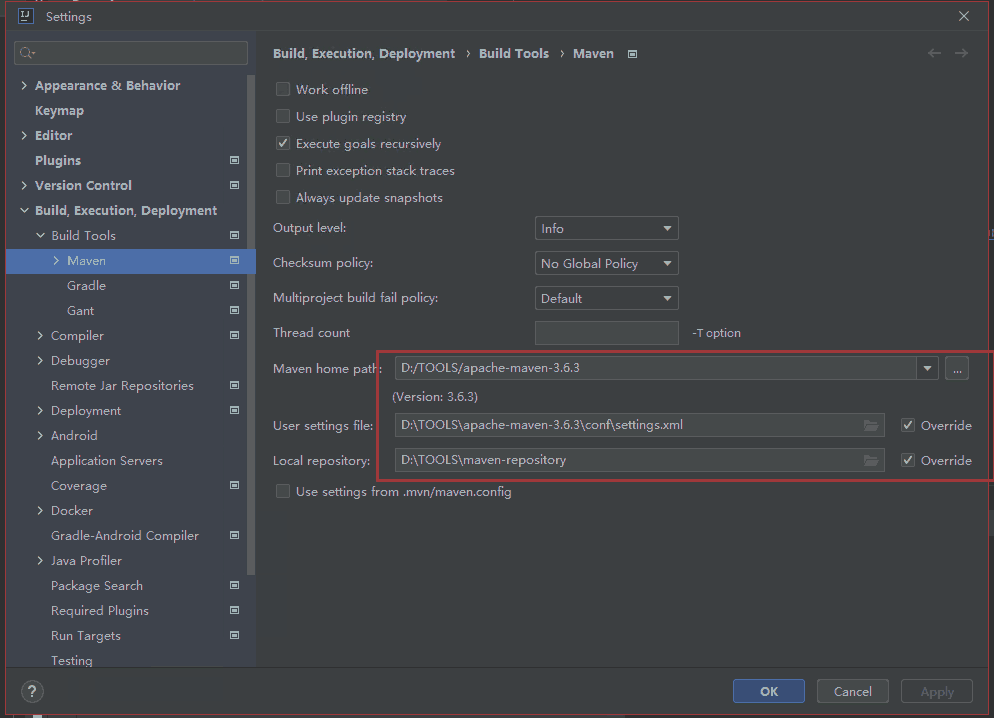This screenshot has height=718, width=994.
Task: Select Gant under Build Tools
Action: click(81, 311)
